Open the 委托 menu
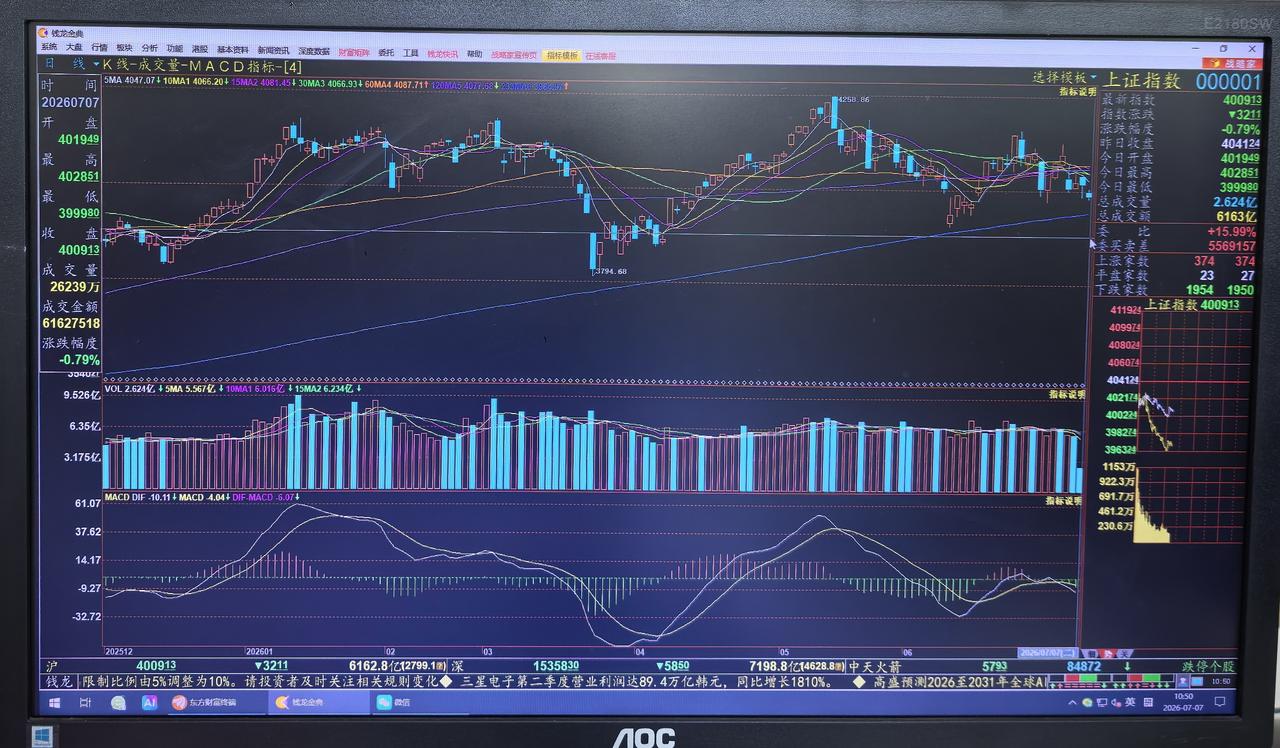The height and width of the screenshot is (748, 1280). click(x=386, y=52)
